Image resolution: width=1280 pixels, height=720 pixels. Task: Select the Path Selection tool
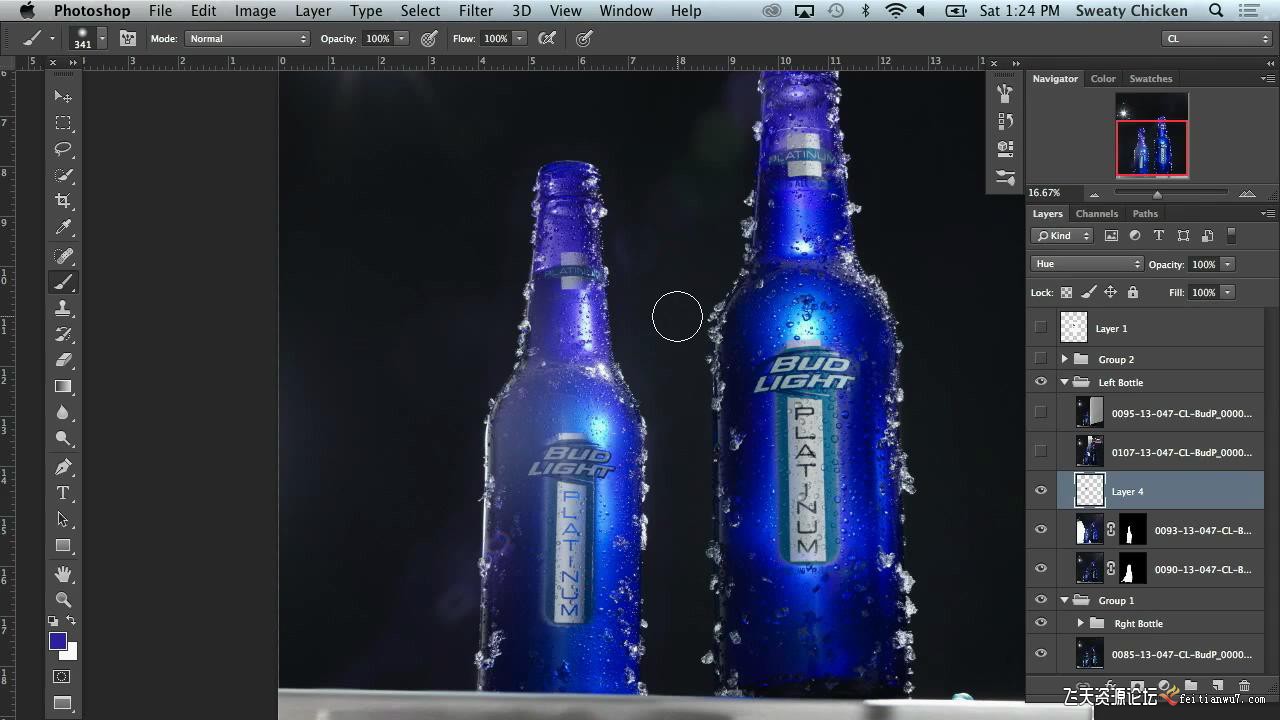pos(63,519)
